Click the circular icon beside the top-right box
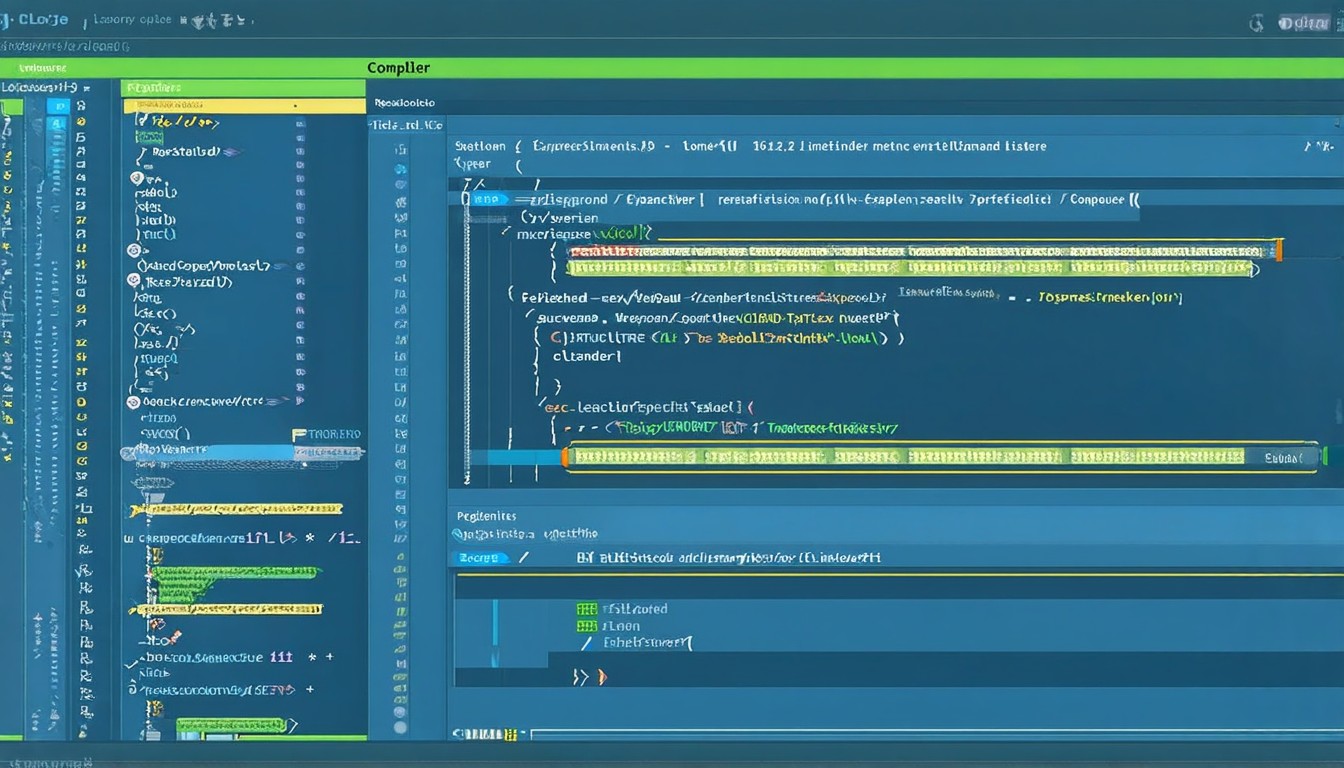 (x=1256, y=23)
